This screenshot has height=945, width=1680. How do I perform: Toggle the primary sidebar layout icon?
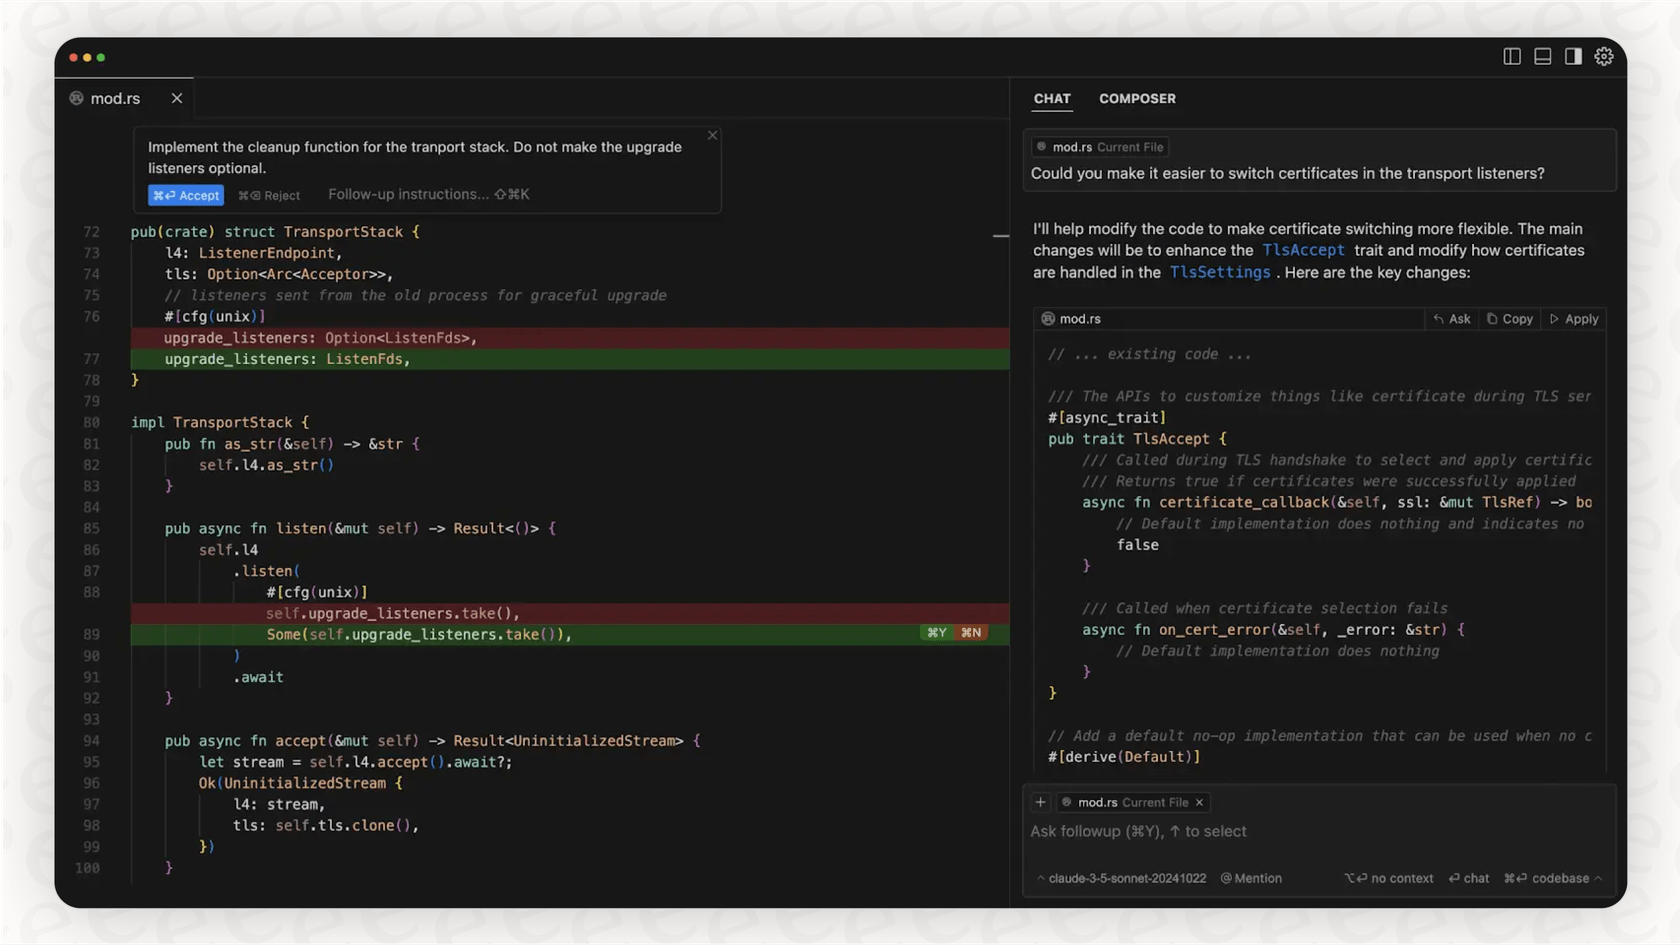click(1511, 56)
